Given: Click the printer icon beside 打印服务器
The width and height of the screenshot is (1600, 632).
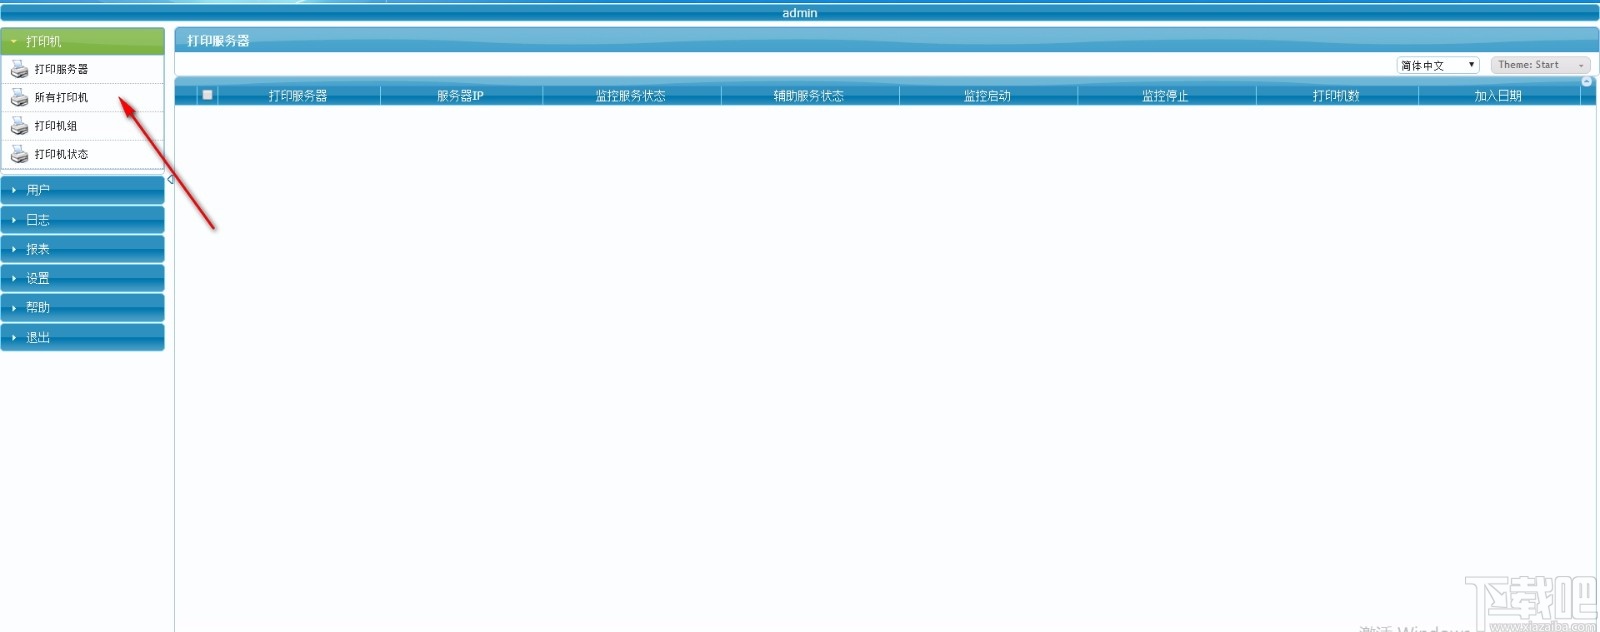Looking at the screenshot, I should point(19,69).
